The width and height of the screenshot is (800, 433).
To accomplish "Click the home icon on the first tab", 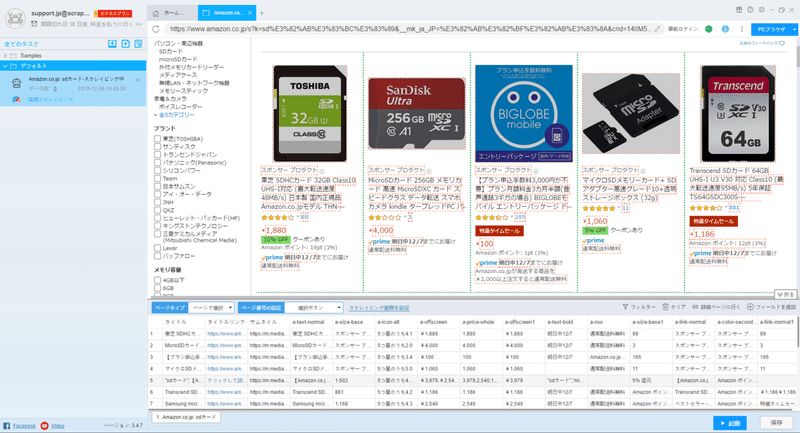I will click(156, 13).
